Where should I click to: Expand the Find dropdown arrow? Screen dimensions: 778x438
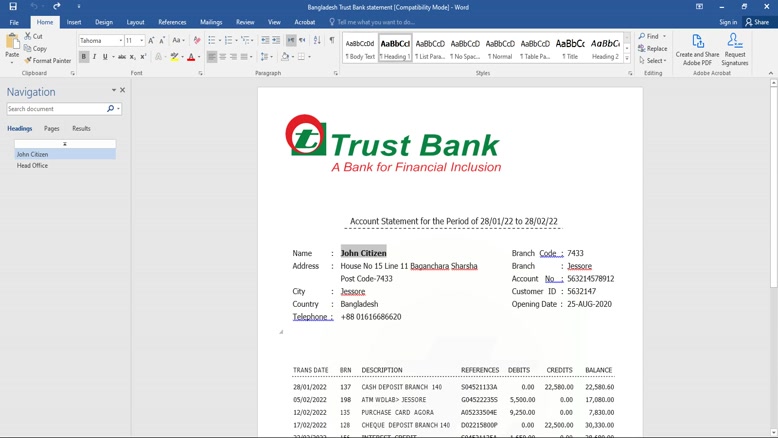point(664,37)
